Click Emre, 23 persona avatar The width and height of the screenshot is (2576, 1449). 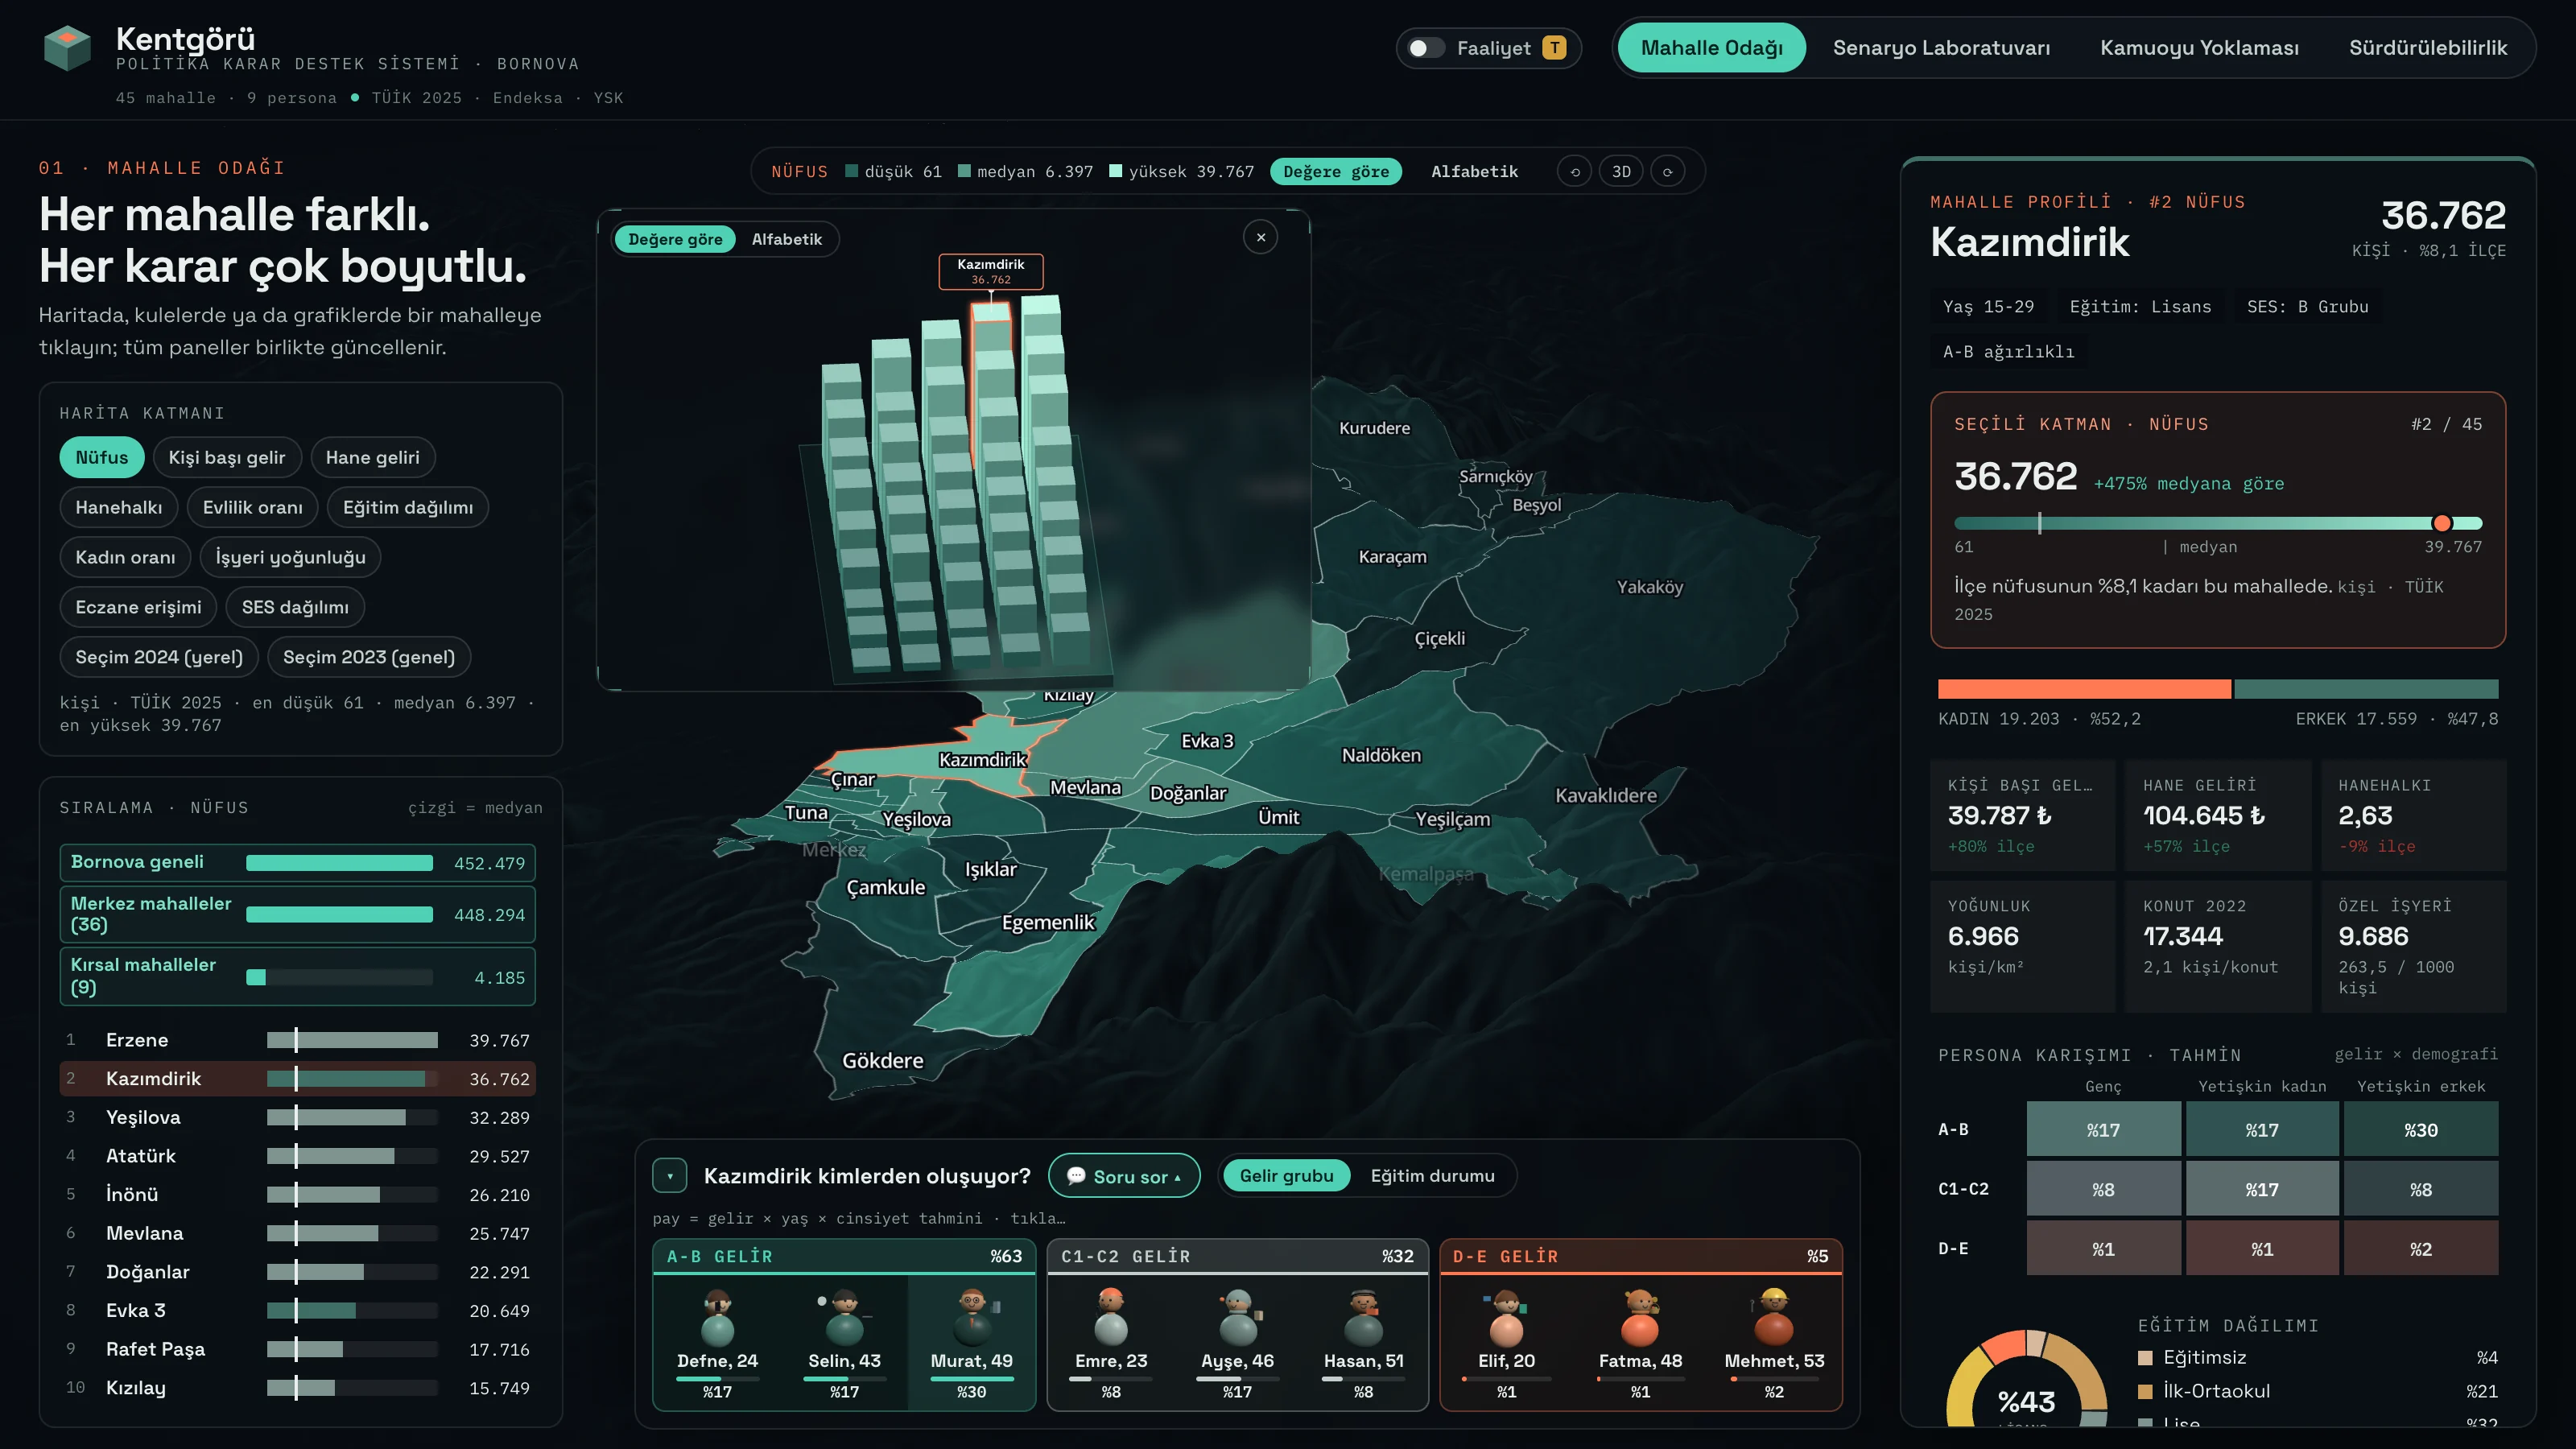coord(1111,1318)
